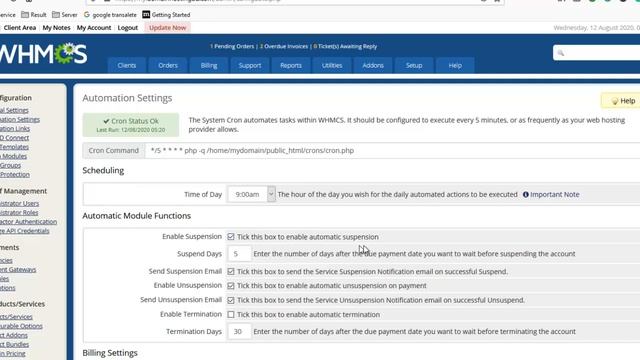The height and width of the screenshot is (360, 640).
Task: Open Two-Factor Authentication in the sidebar
Action: click(x=29, y=222)
